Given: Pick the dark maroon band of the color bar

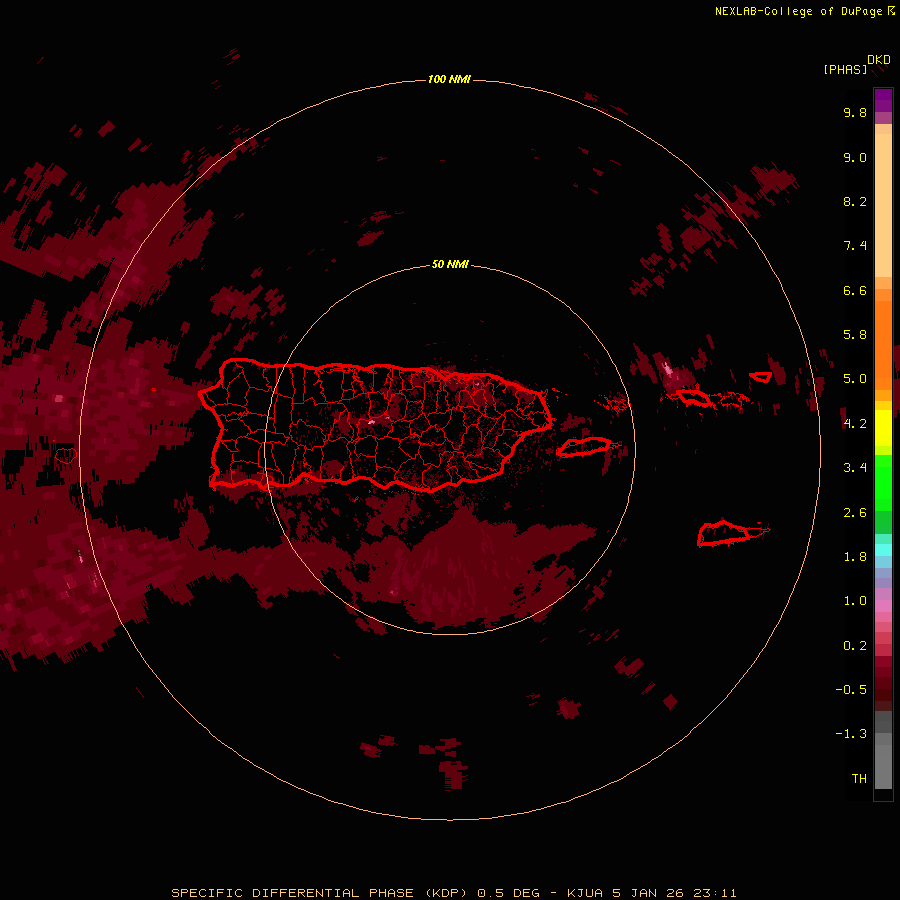Looking at the screenshot, I should coord(883,683).
